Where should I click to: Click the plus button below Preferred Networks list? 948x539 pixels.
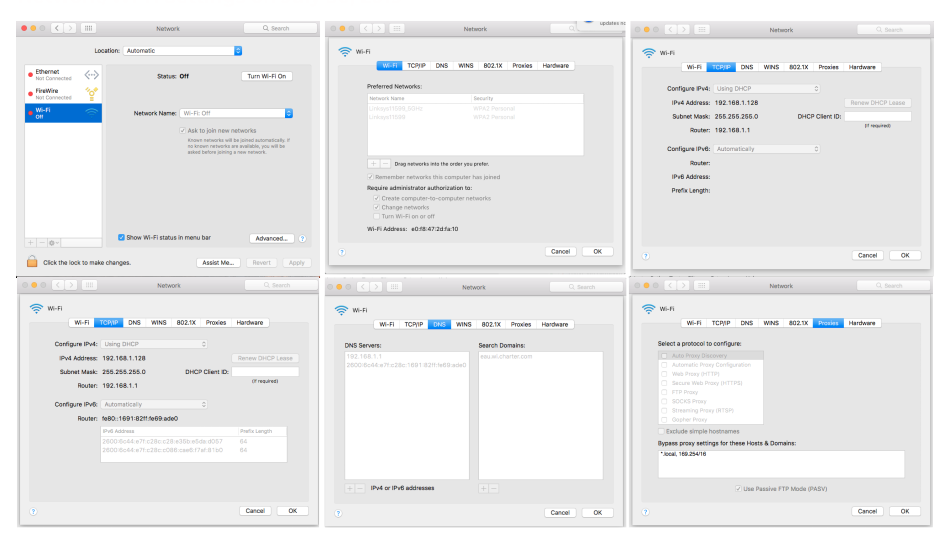373,162
